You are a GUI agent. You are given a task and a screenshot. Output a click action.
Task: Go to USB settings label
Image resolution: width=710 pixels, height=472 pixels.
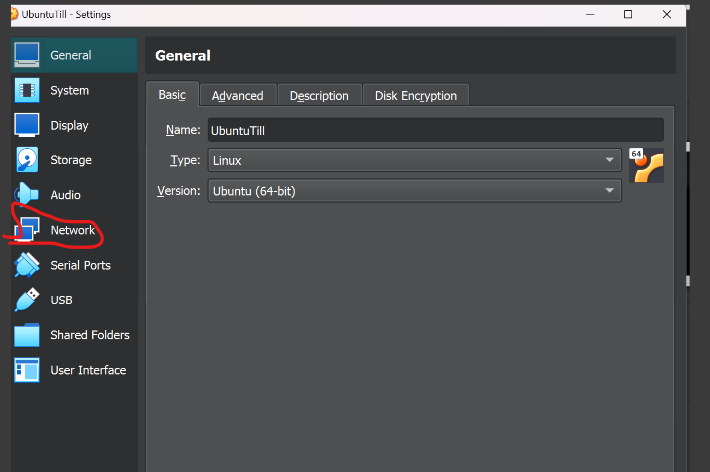(61, 300)
